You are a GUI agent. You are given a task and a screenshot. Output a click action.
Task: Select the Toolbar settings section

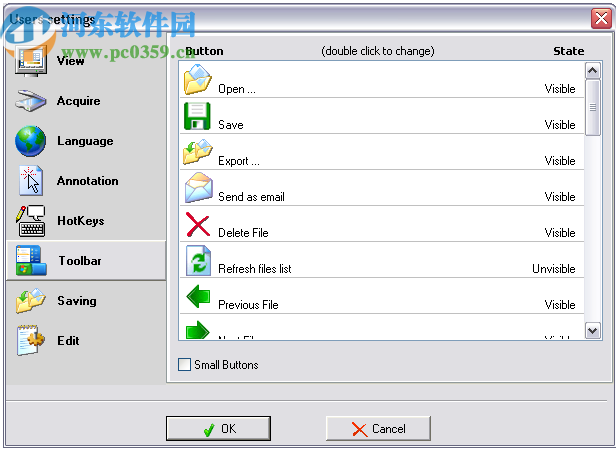[x=86, y=261]
